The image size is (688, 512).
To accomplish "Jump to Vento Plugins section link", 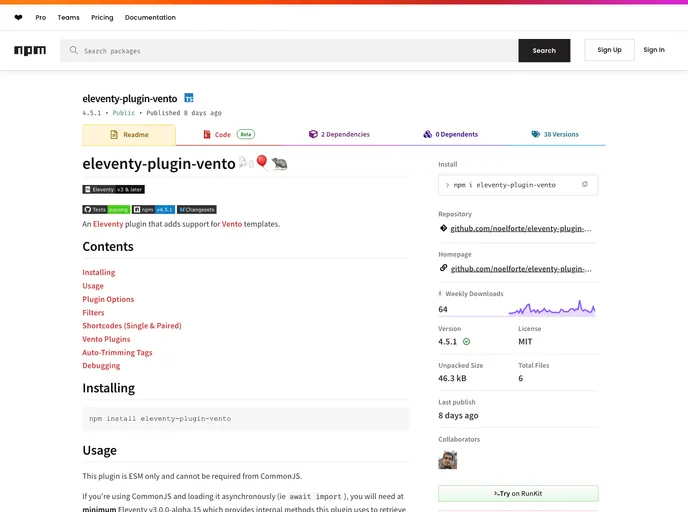I will click(106, 339).
